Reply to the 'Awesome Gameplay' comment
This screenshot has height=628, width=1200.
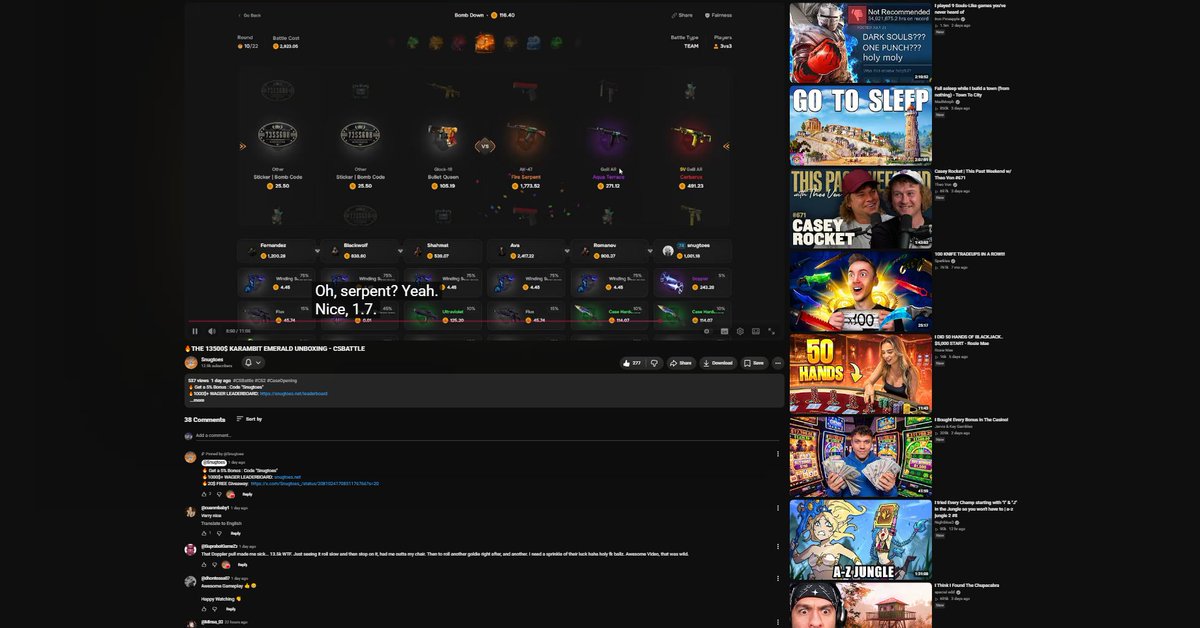pos(230,608)
